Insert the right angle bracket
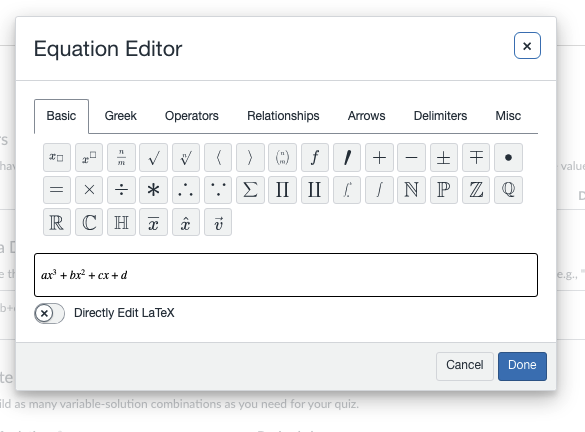This screenshot has height=432, width=585. coord(250,157)
